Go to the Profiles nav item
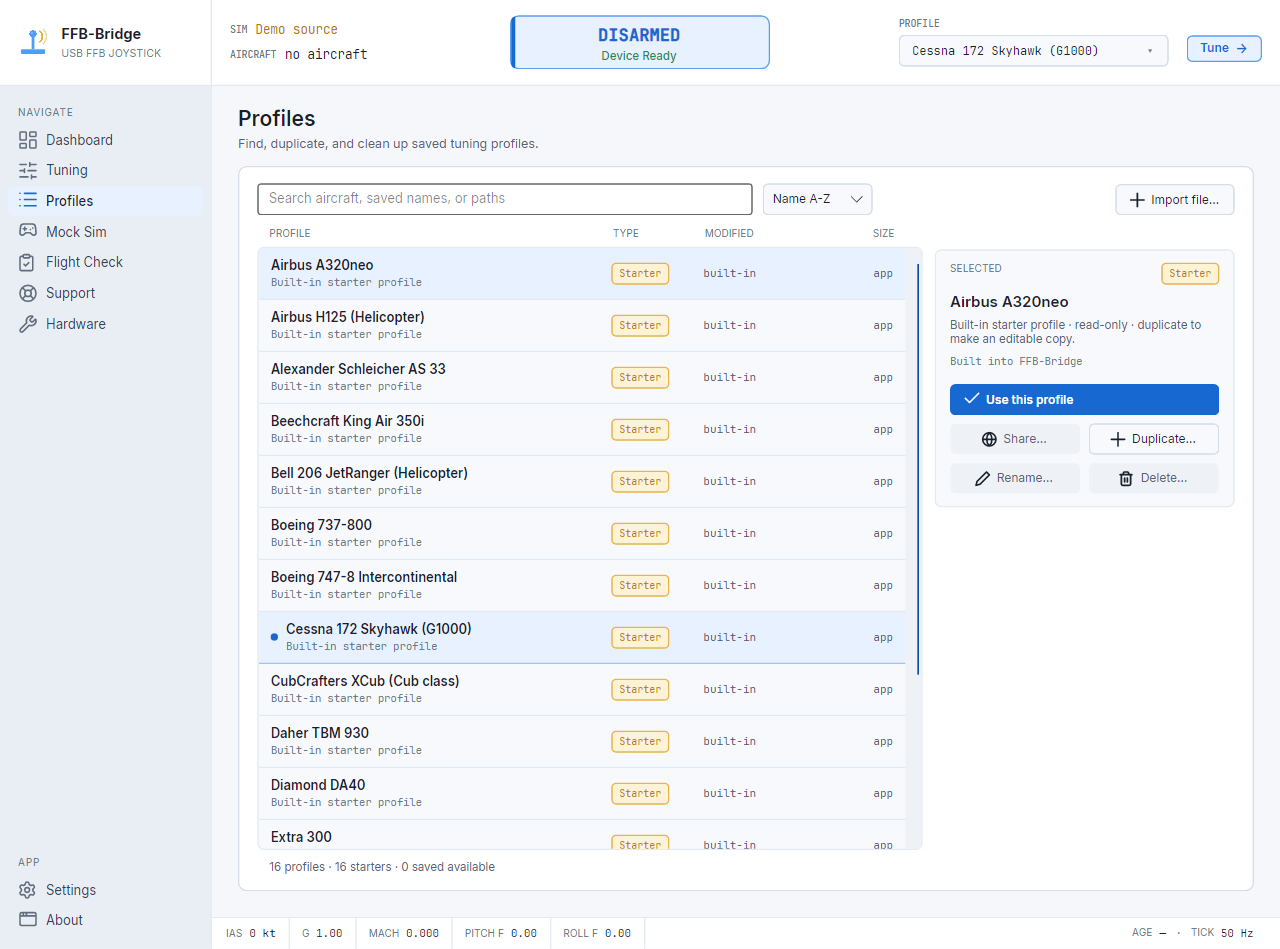Image resolution: width=1280 pixels, height=949 pixels. tap(105, 201)
